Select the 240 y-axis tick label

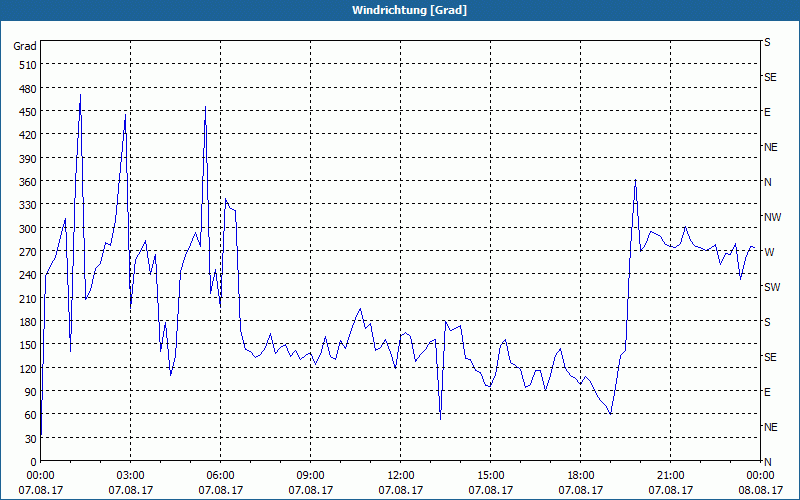tap(28, 276)
